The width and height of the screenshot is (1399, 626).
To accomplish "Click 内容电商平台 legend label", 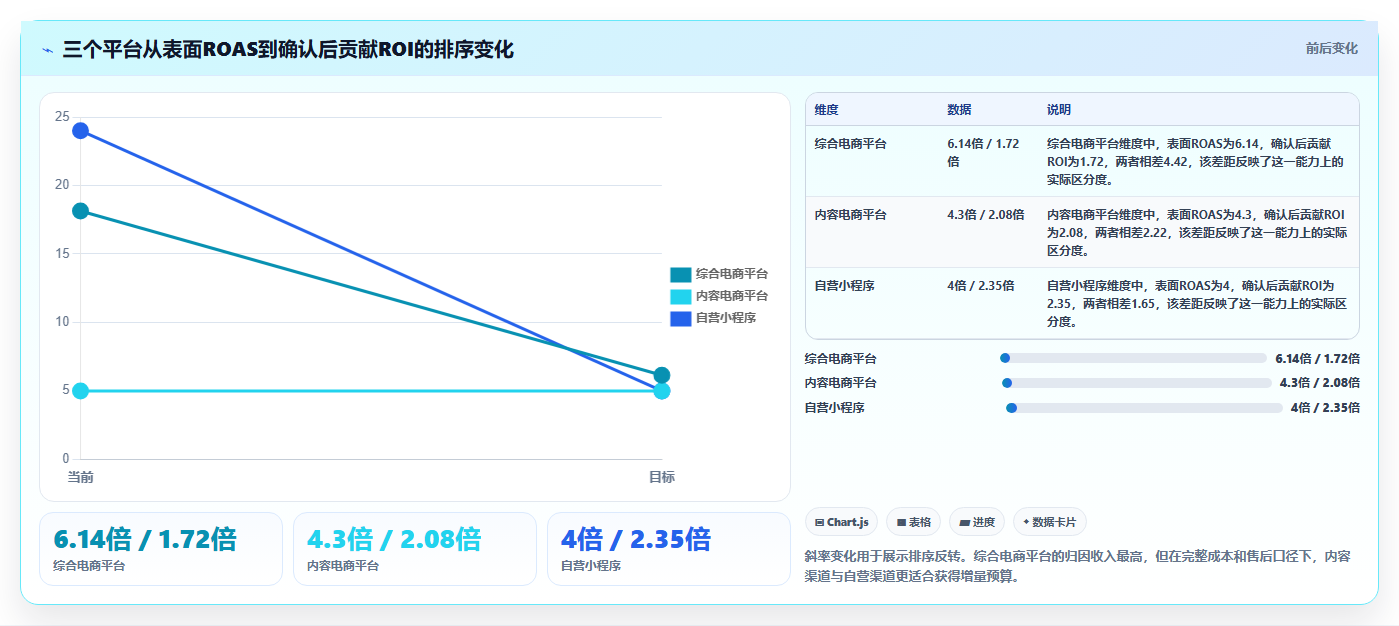I will (x=732, y=296).
